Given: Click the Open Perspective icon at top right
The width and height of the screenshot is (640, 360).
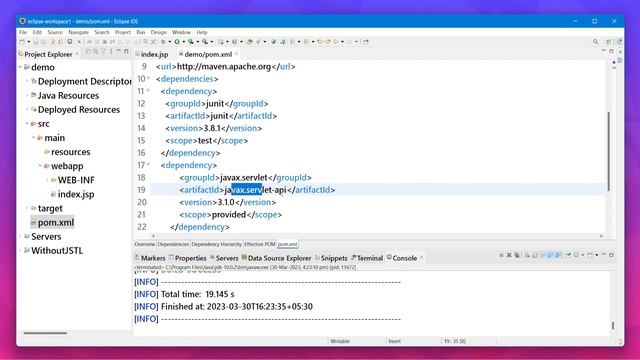Looking at the screenshot, I should click(608, 42).
